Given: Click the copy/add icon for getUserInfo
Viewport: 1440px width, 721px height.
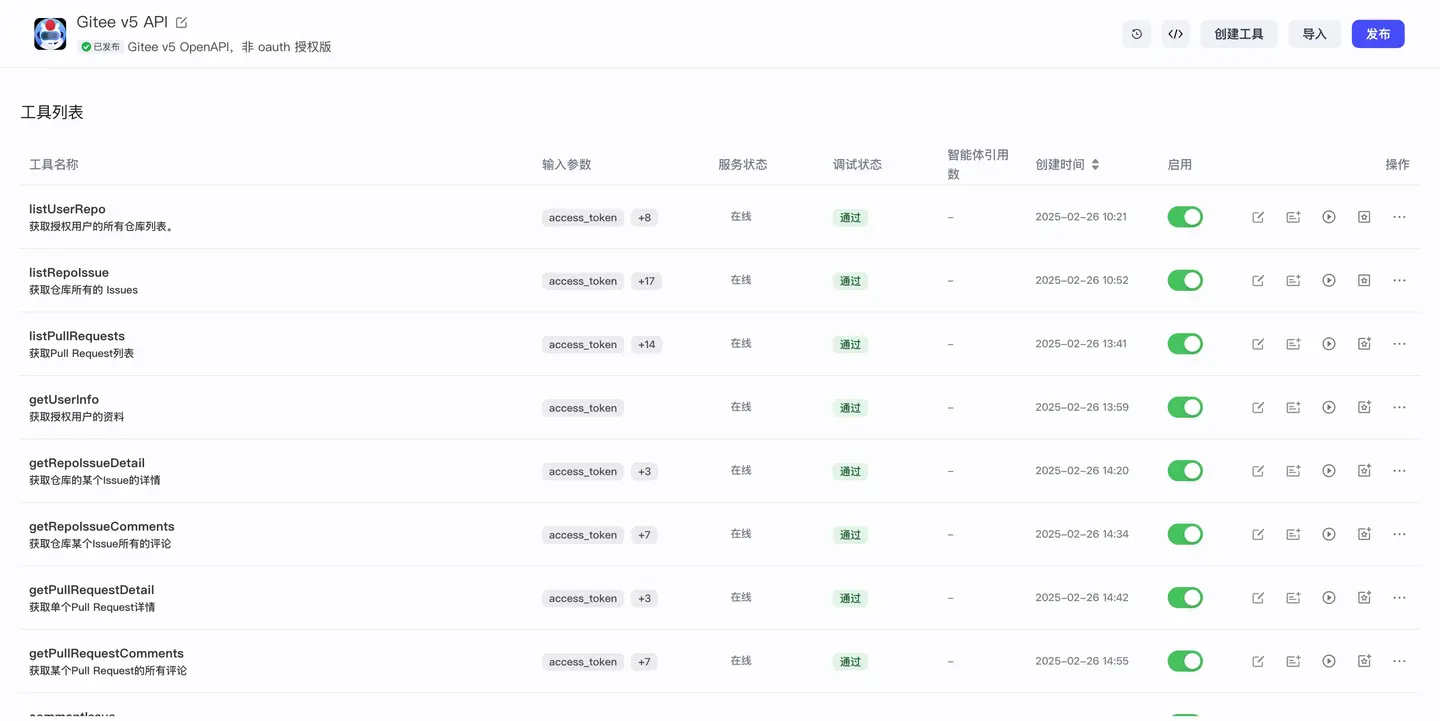Looking at the screenshot, I should tap(1293, 407).
